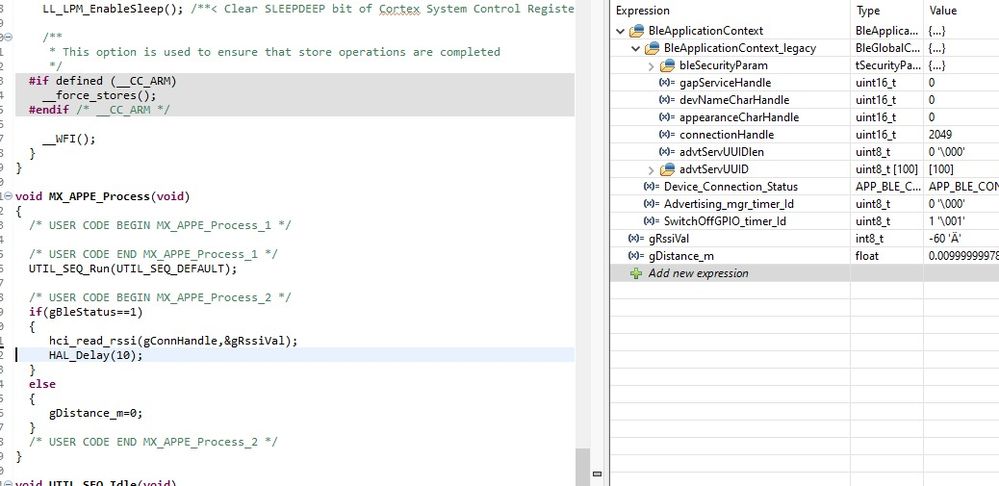Click the if(gBleStatus==1) line
The height and width of the screenshot is (486, 999).
86,312
